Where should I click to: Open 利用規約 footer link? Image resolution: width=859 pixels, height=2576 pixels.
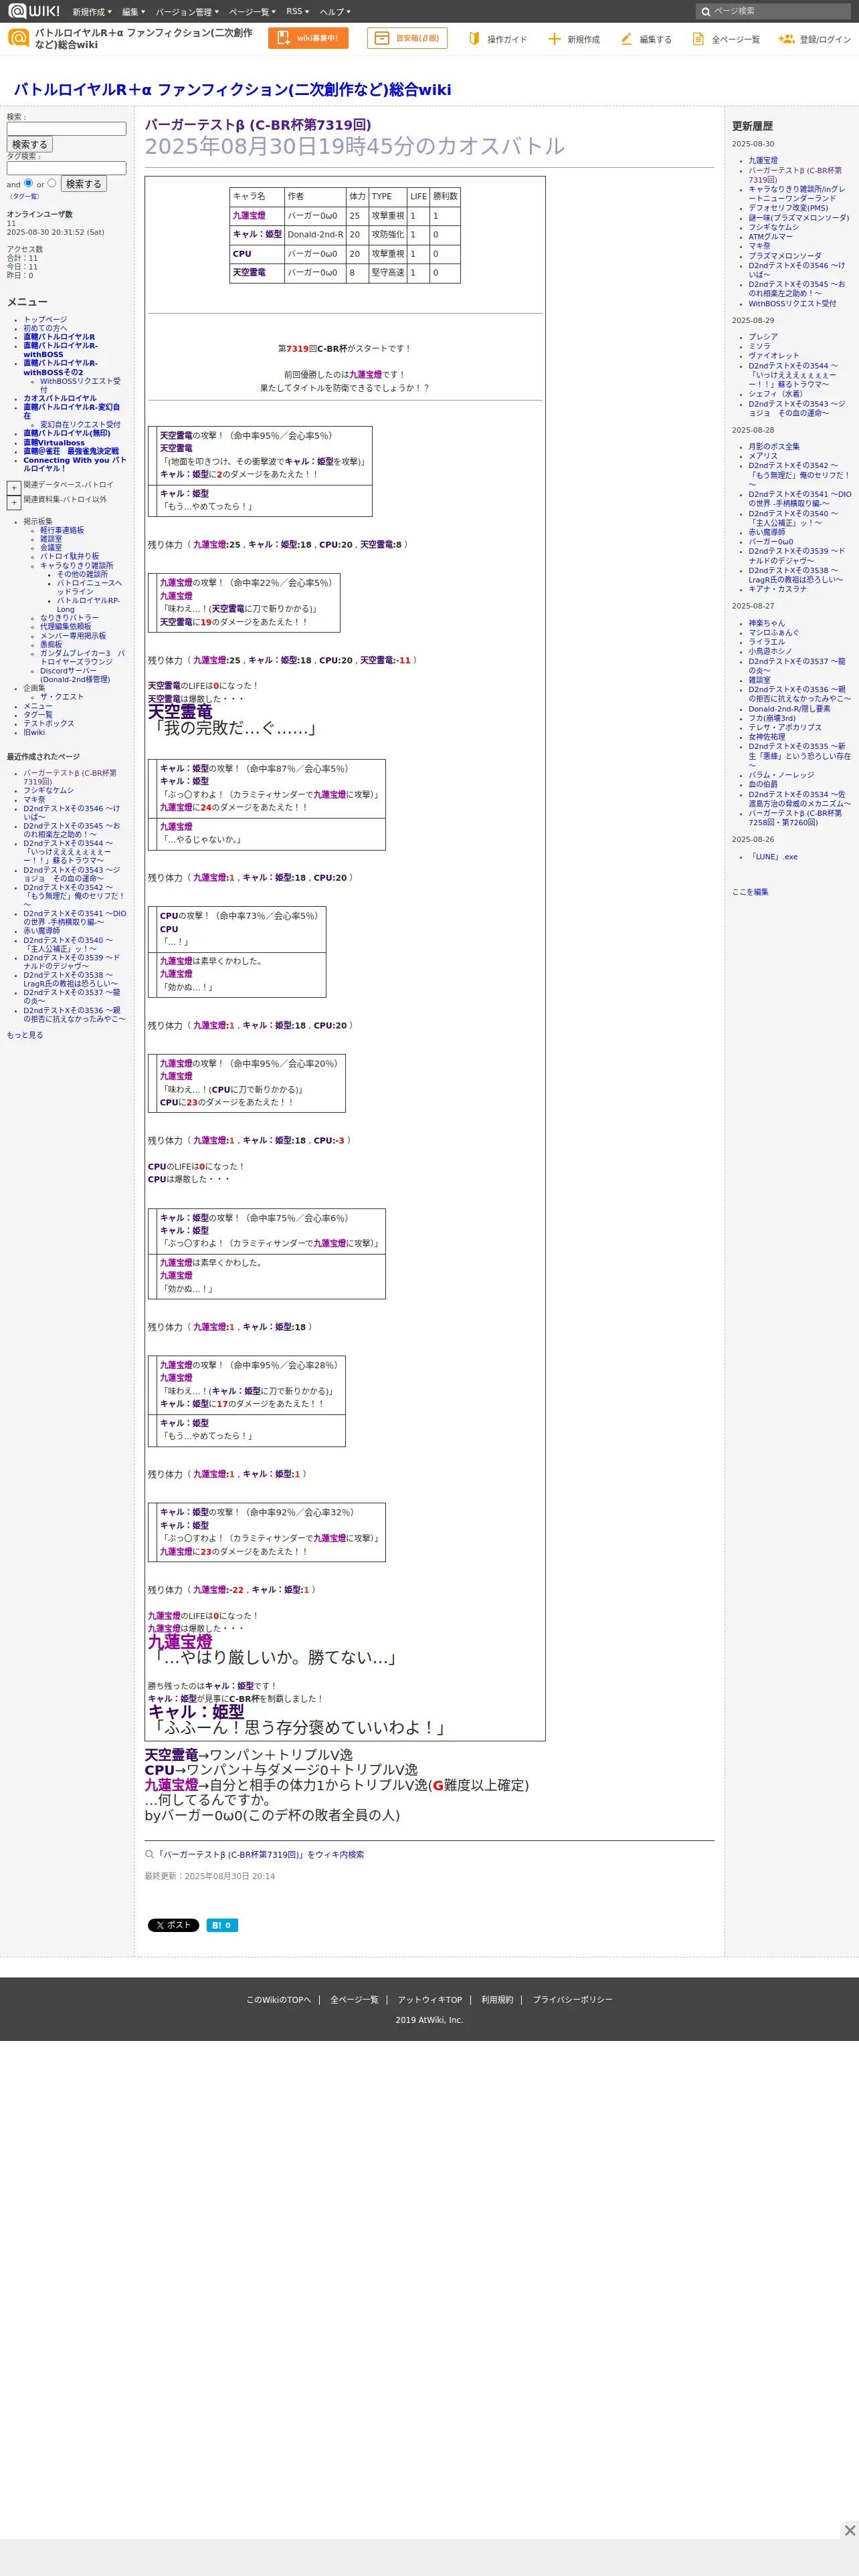497,2000
